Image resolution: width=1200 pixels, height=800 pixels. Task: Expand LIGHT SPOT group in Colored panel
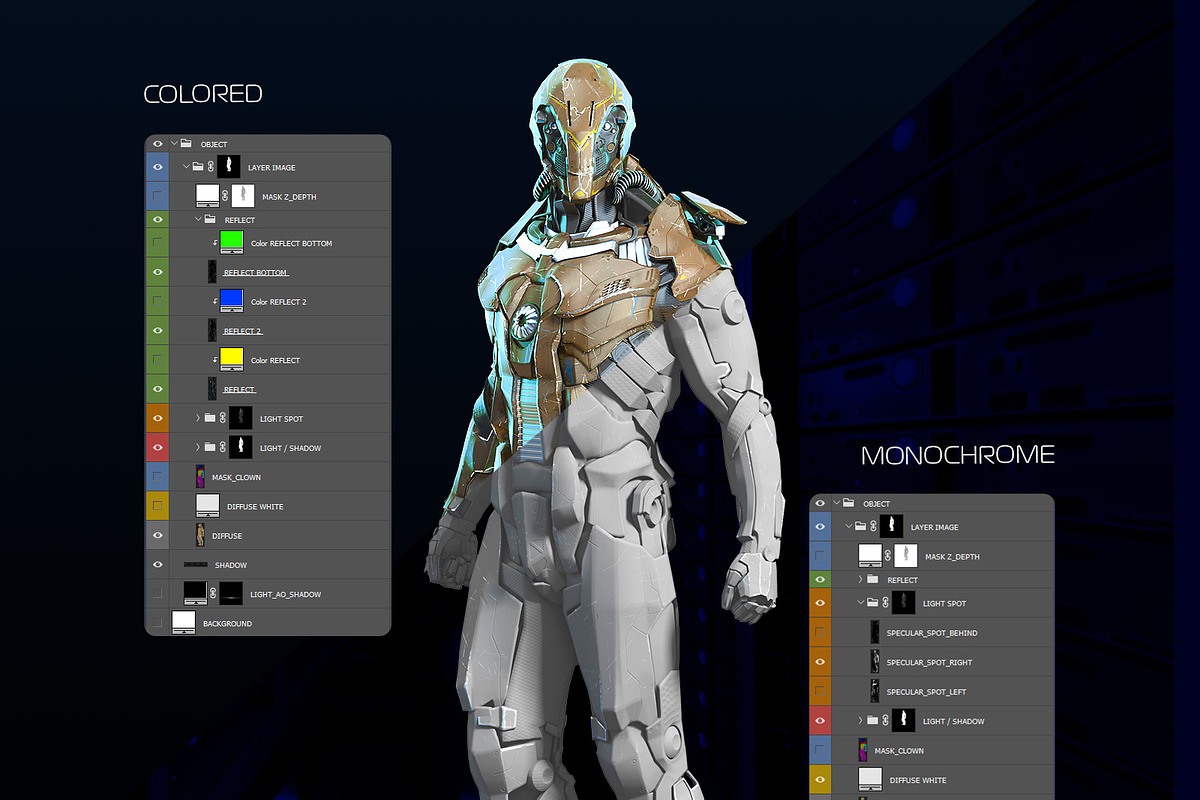[x=198, y=418]
